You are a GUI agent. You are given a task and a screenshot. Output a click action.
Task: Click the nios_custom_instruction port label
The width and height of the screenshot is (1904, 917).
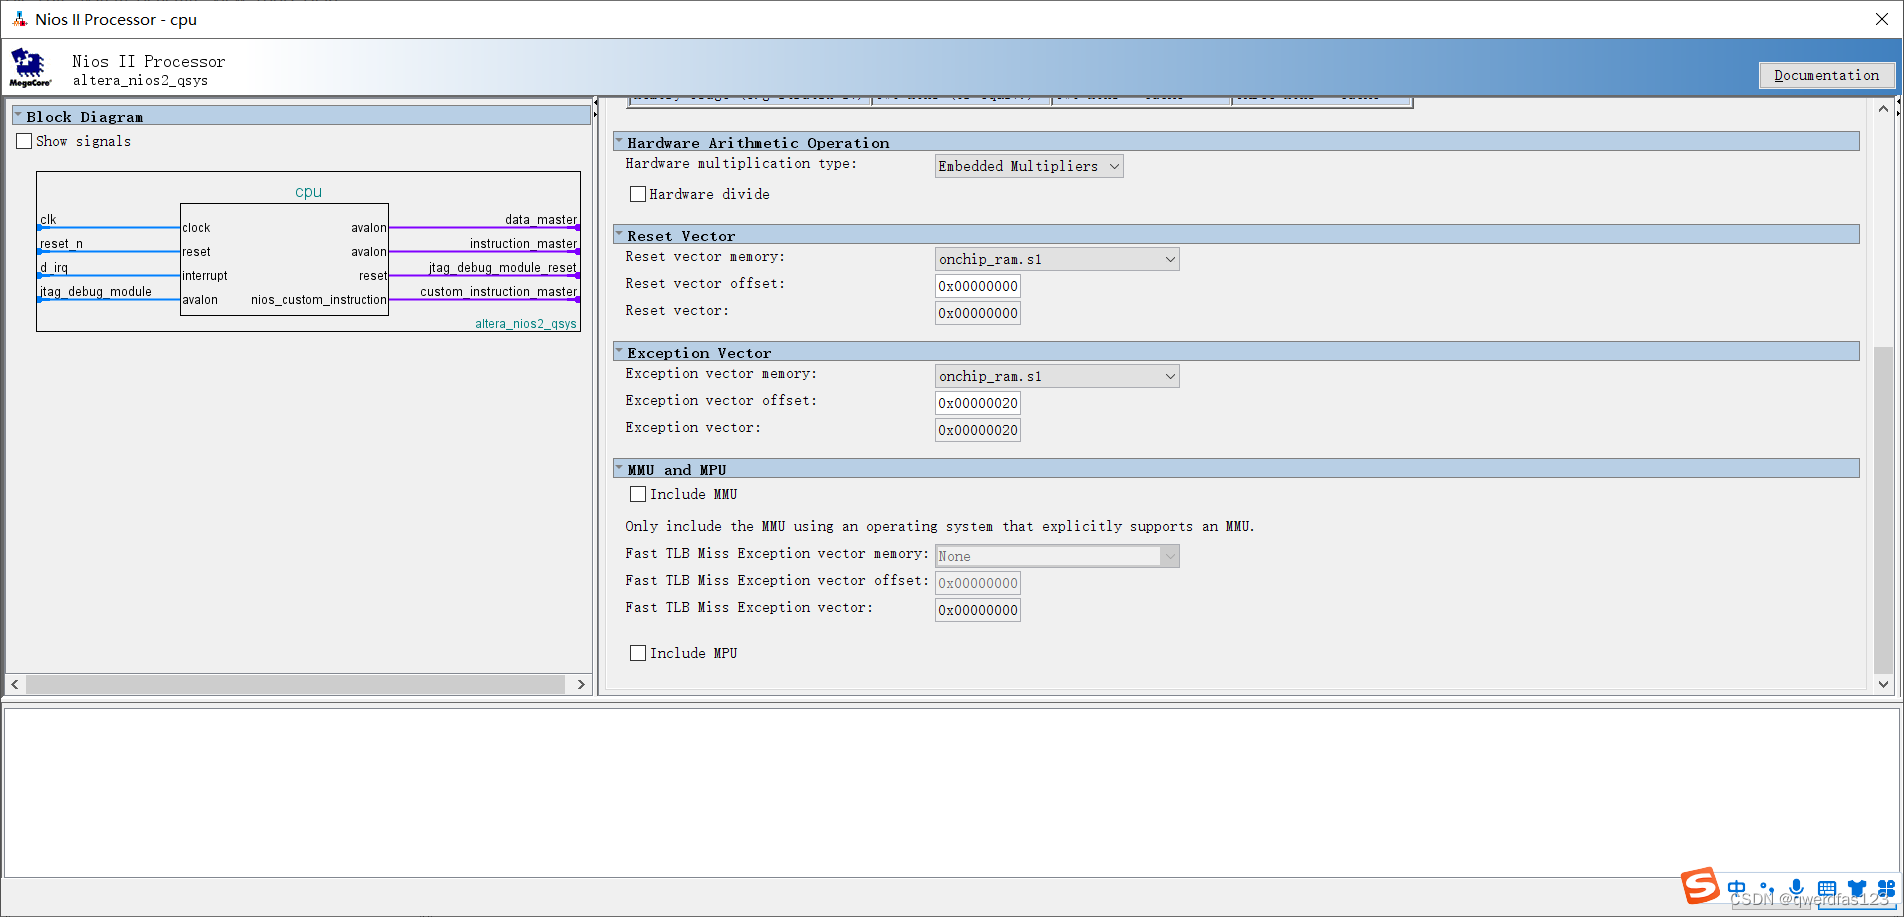(318, 299)
